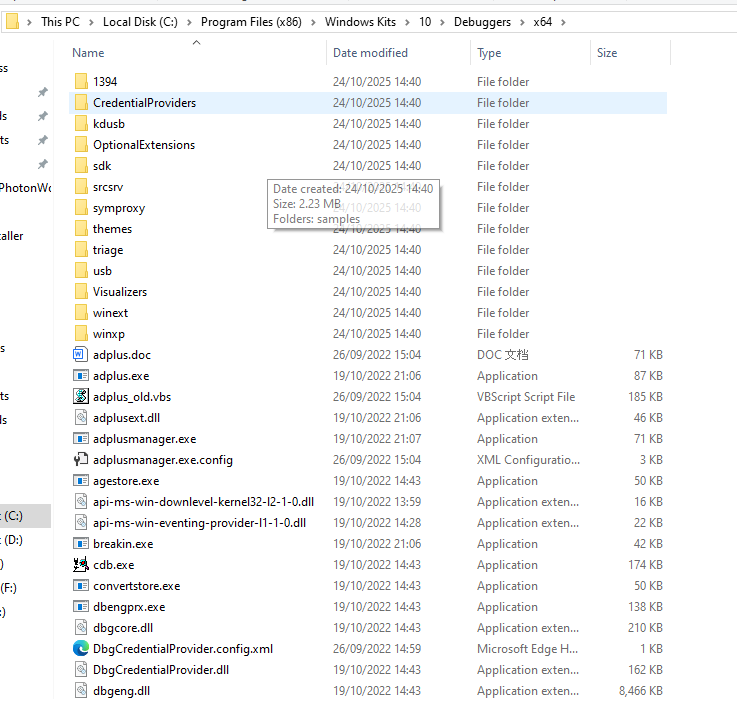Click the DOC 文档 type cell

tap(502, 354)
